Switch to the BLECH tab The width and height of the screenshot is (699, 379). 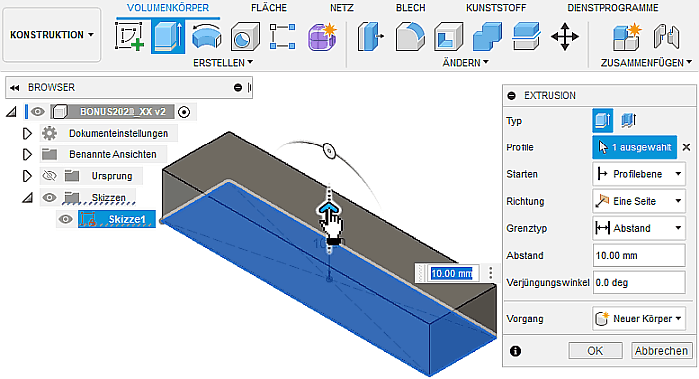click(411, 8)
